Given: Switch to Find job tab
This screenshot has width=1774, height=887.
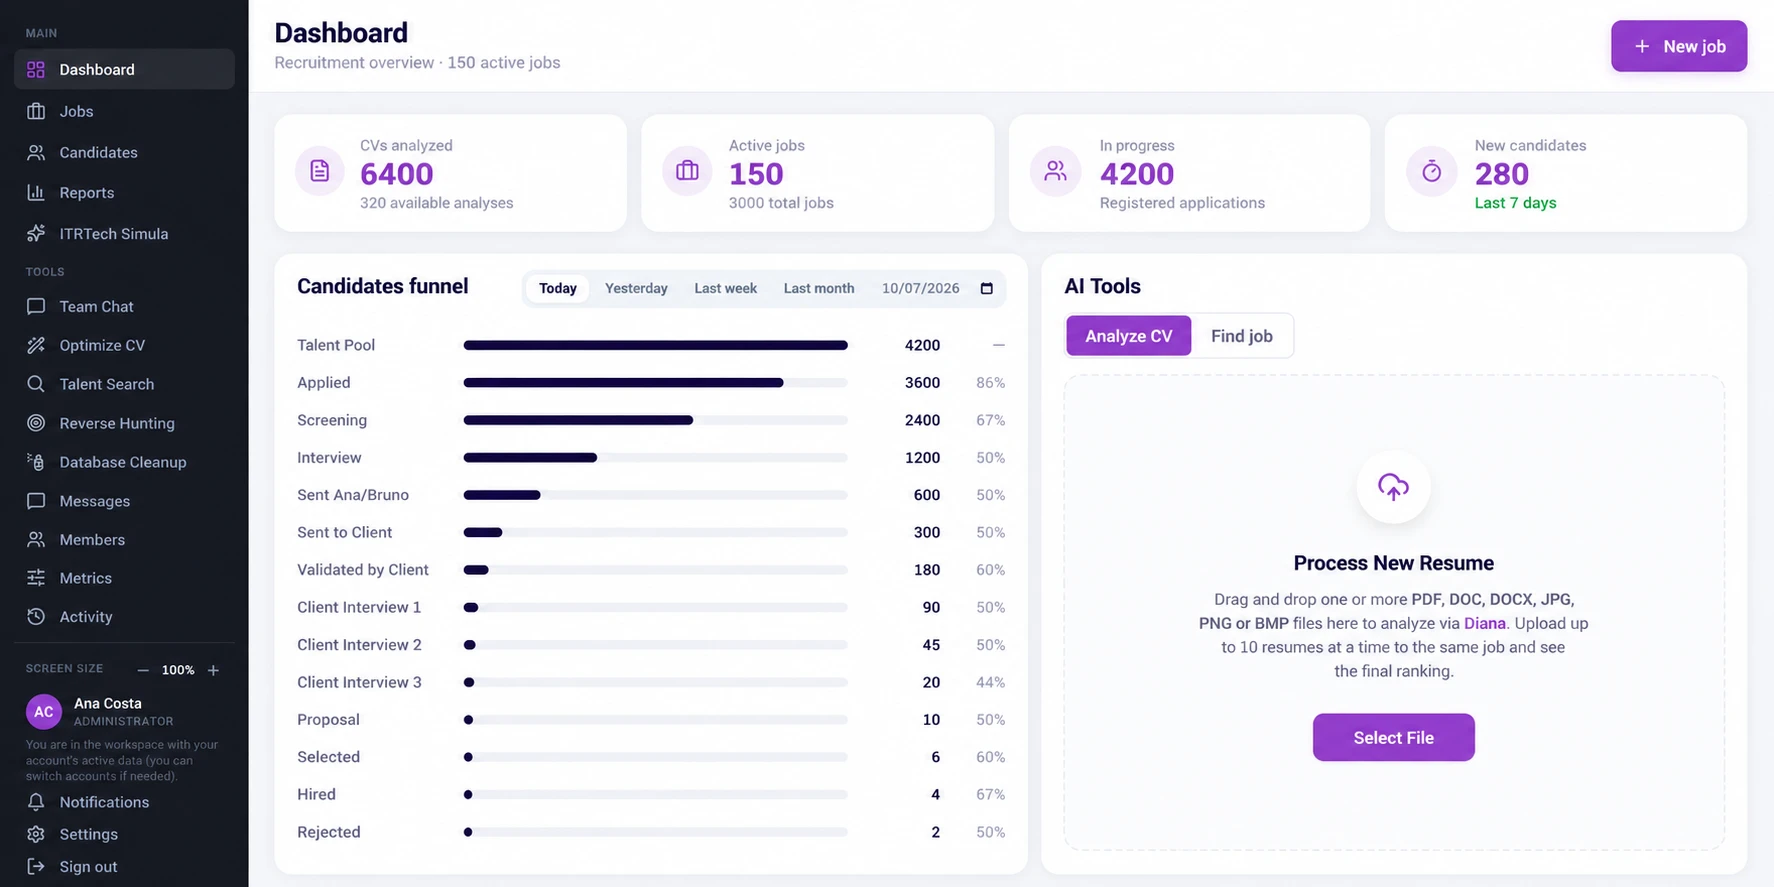Looking at the screenshot, I should click(x=1242, y=336).
